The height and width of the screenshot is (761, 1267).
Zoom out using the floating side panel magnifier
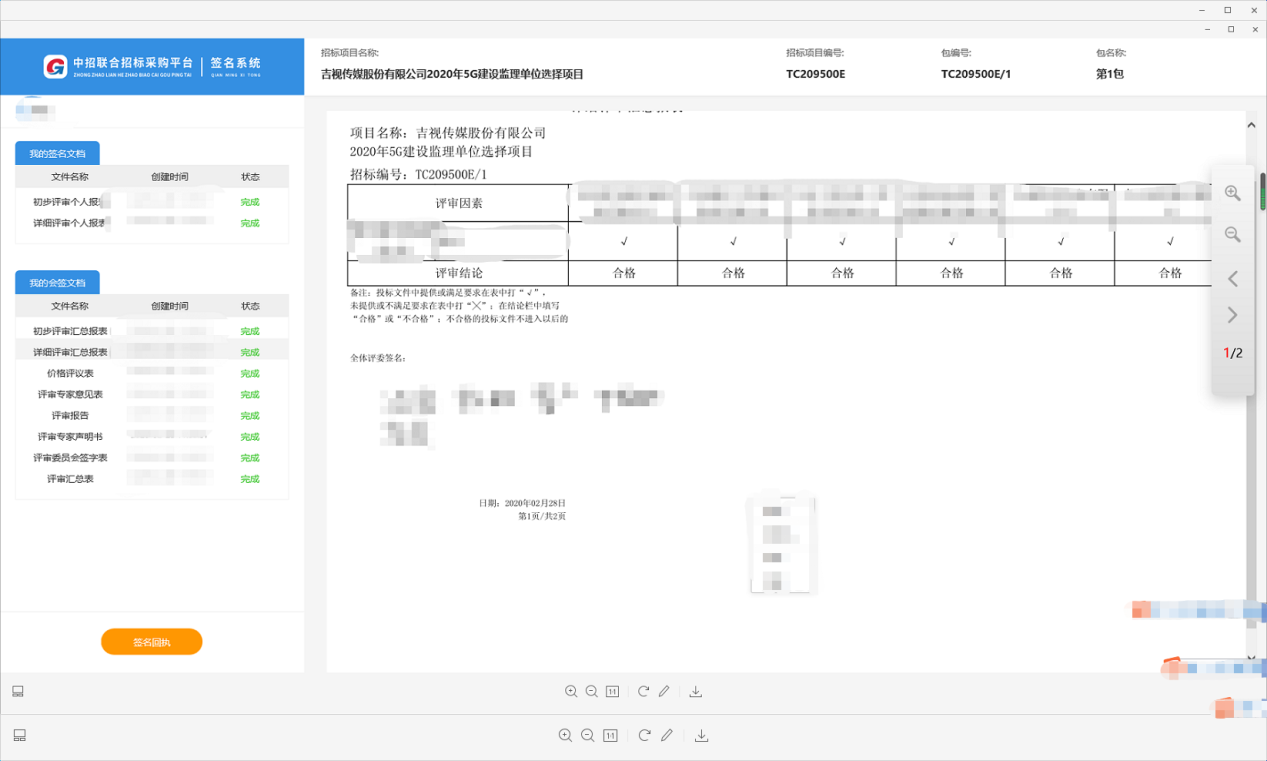1232,235
